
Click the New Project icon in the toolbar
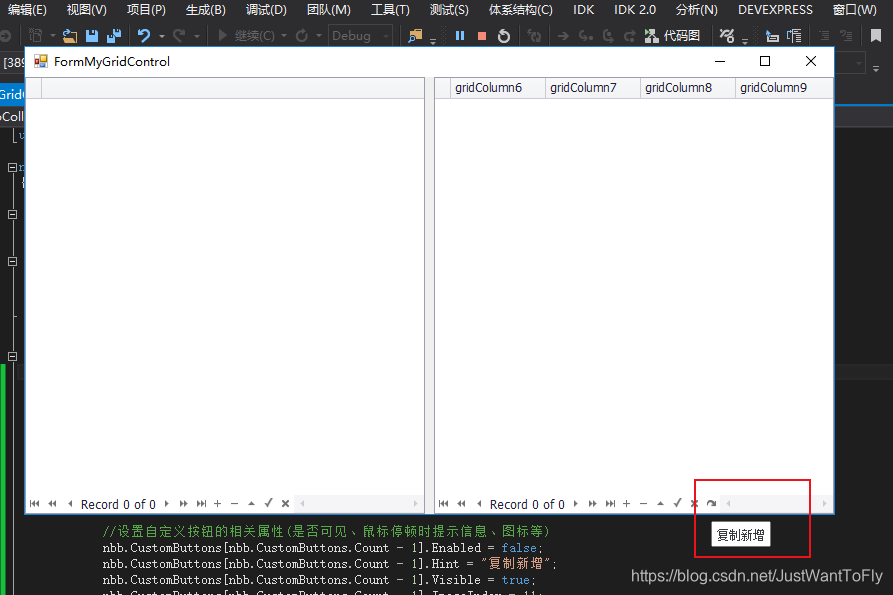[x=36, y=36]
